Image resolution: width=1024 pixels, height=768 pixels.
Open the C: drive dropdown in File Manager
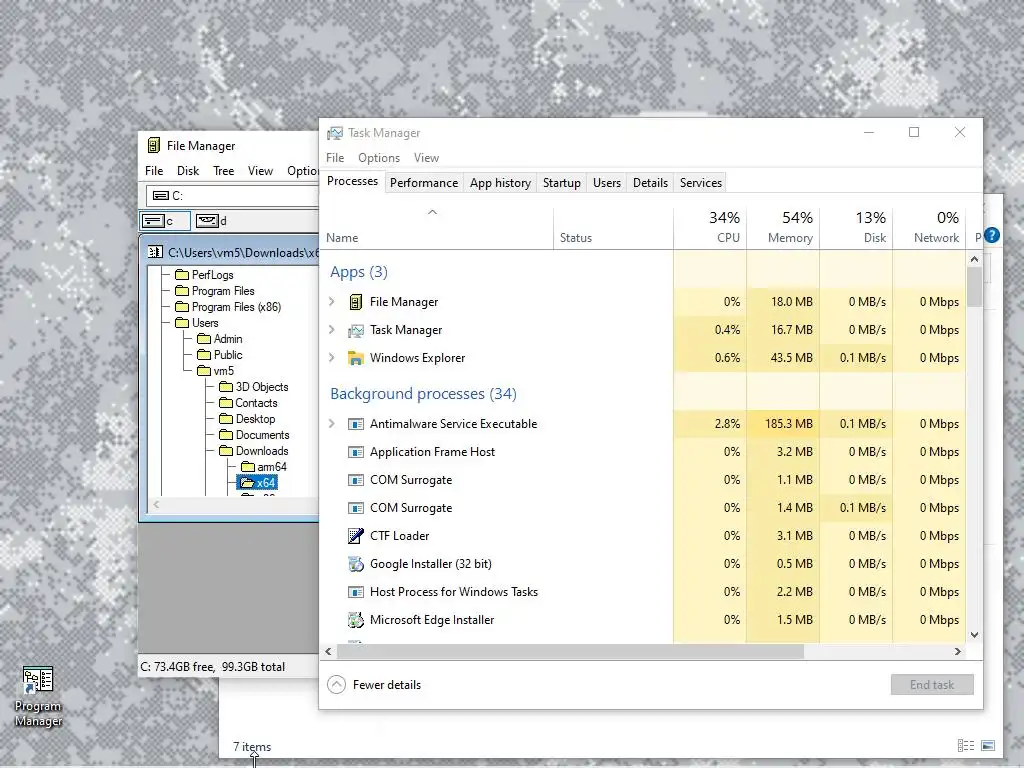[232, 195]
